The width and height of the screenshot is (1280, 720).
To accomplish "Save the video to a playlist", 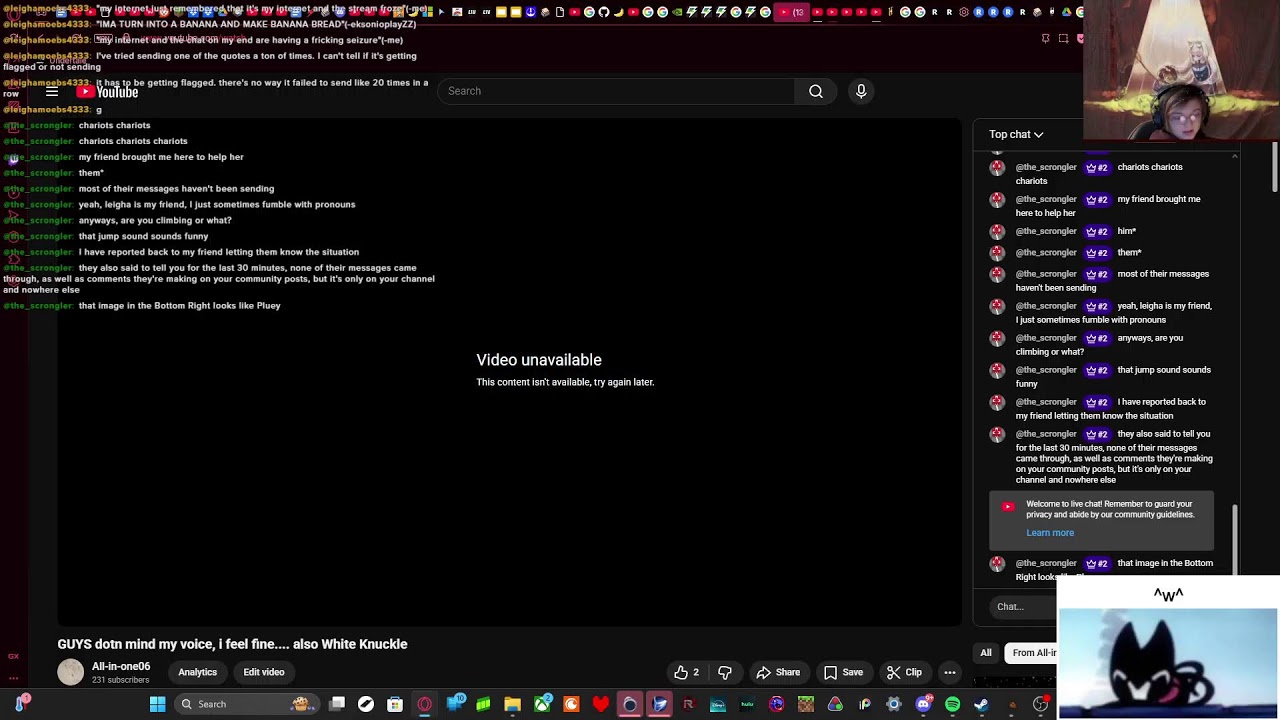I will [843, 672].
